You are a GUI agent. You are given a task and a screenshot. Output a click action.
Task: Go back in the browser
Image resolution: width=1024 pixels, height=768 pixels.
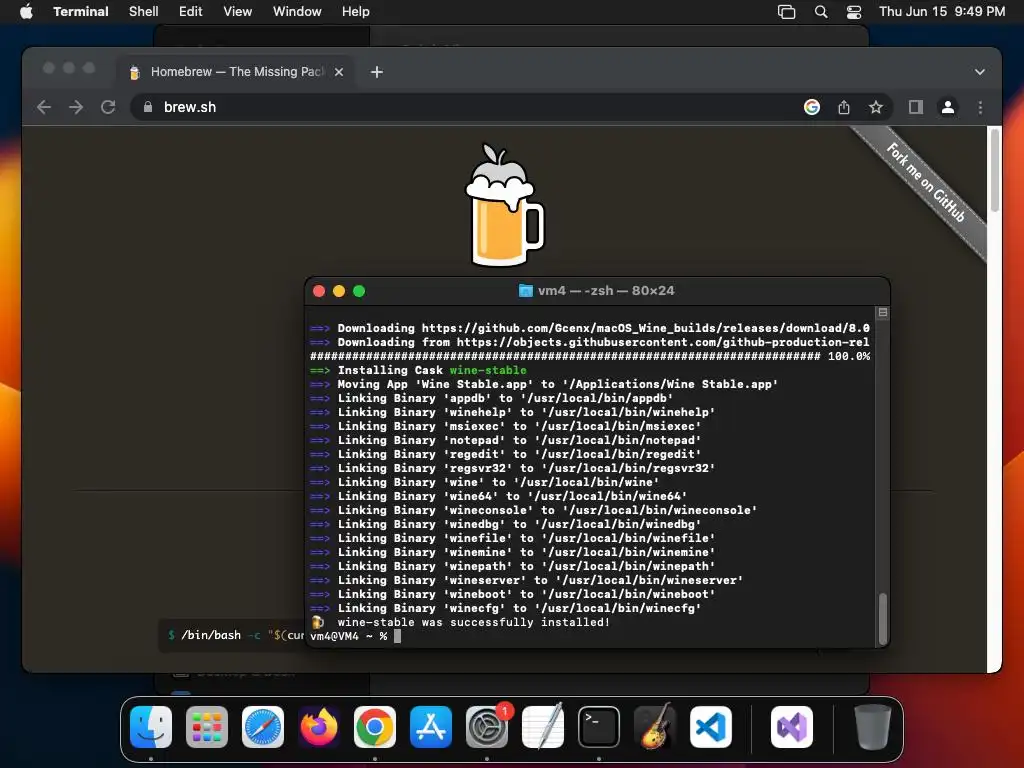pos(44,107)
